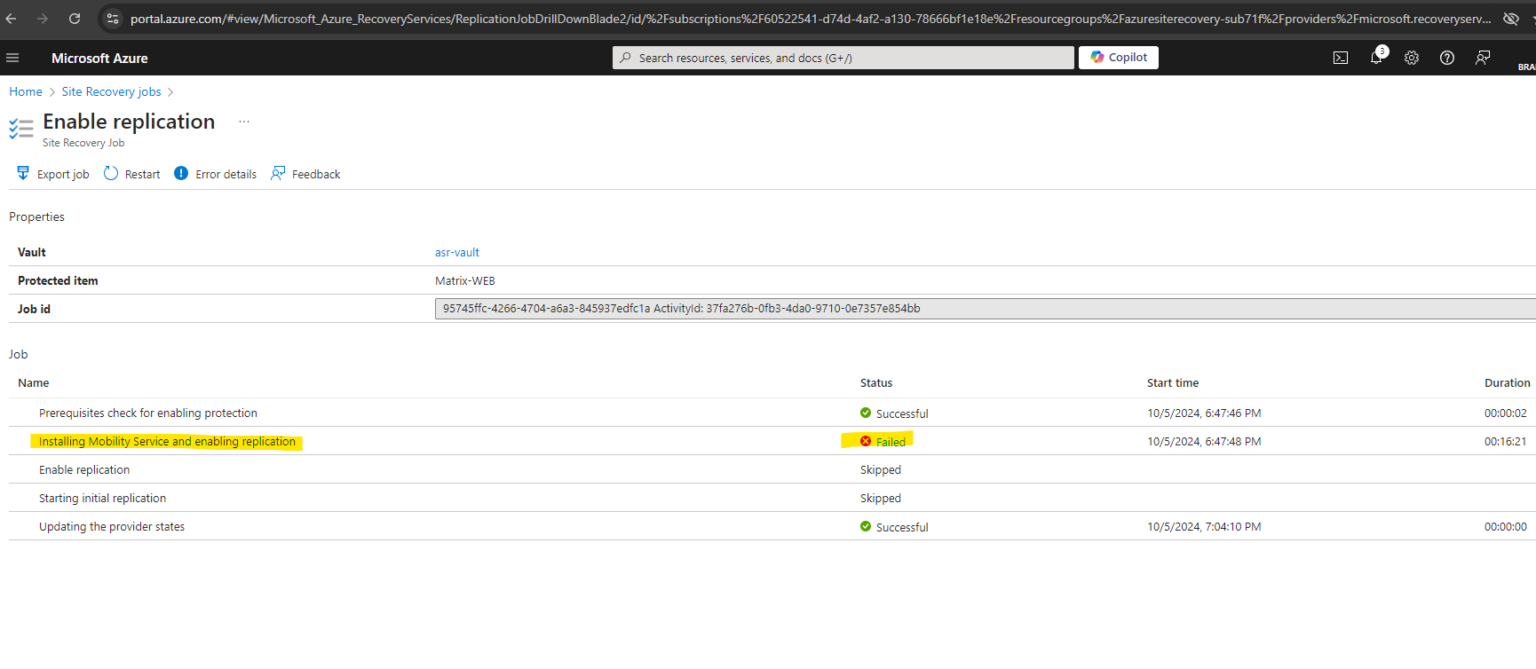Click the Export job download icon
Image resolution: width=1536 pixels, height=669 pixels.
click(x=21, y=173)
